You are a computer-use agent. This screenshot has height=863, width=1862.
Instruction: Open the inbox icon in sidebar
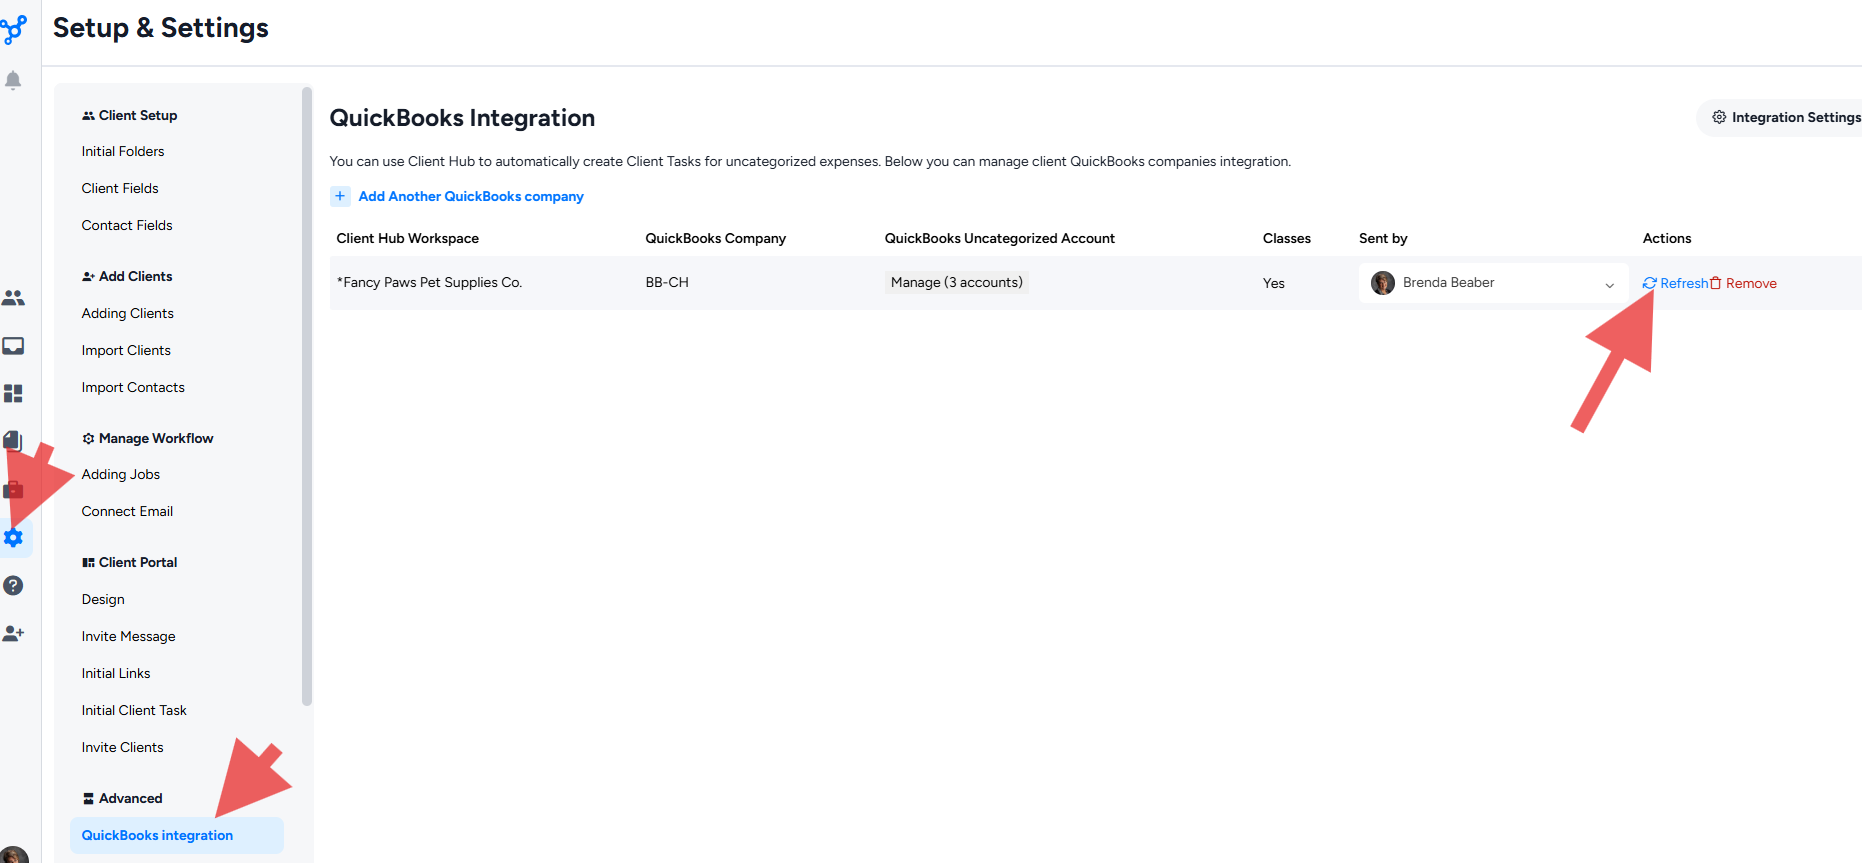point(13,346)
